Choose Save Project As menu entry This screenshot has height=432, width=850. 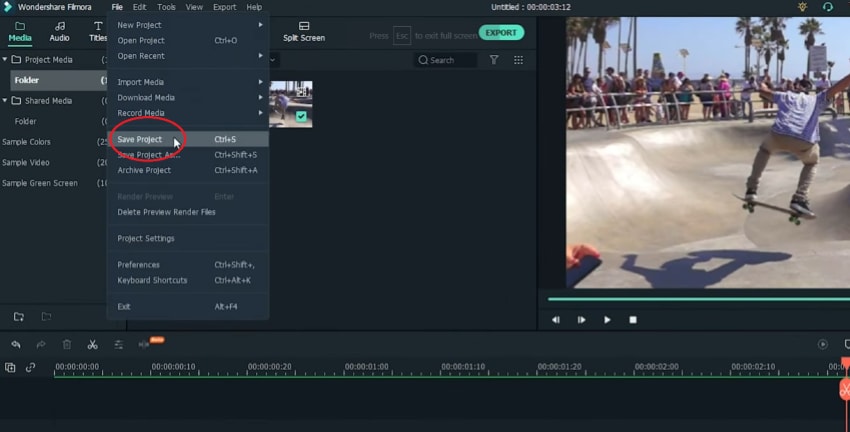click(188, 155)
